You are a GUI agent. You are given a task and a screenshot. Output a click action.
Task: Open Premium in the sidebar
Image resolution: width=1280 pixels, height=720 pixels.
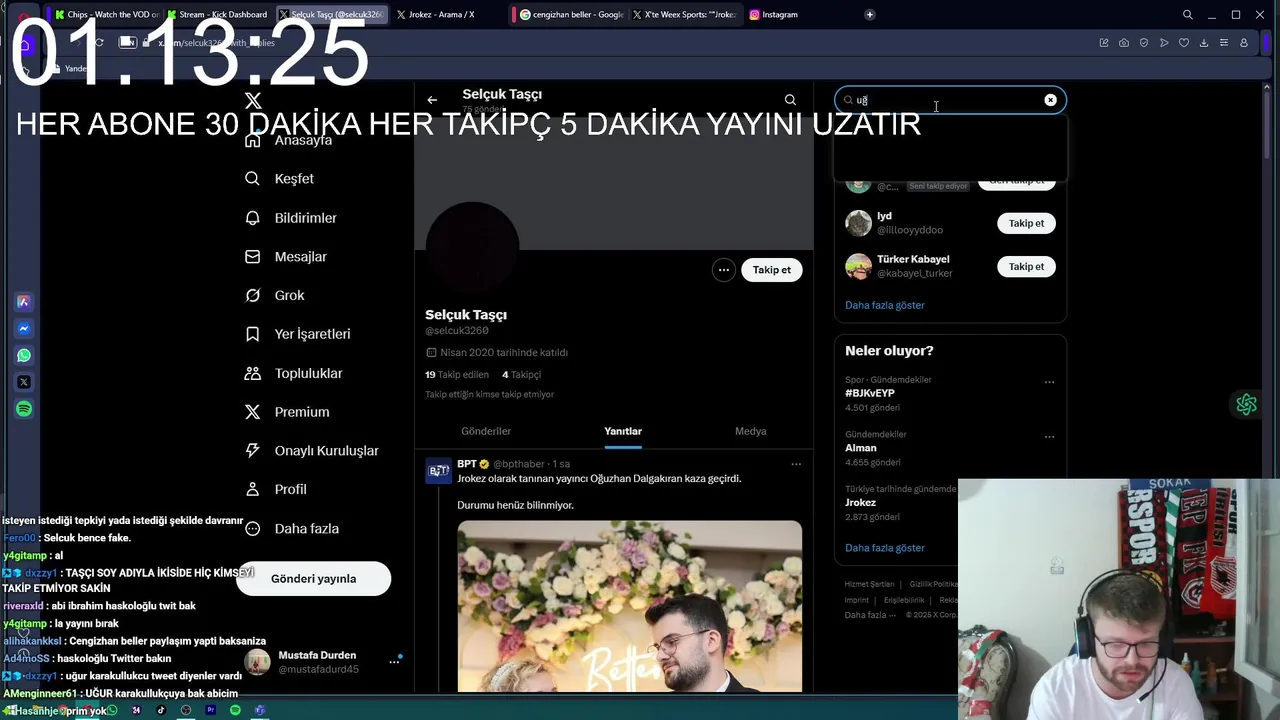coord(288,412)
